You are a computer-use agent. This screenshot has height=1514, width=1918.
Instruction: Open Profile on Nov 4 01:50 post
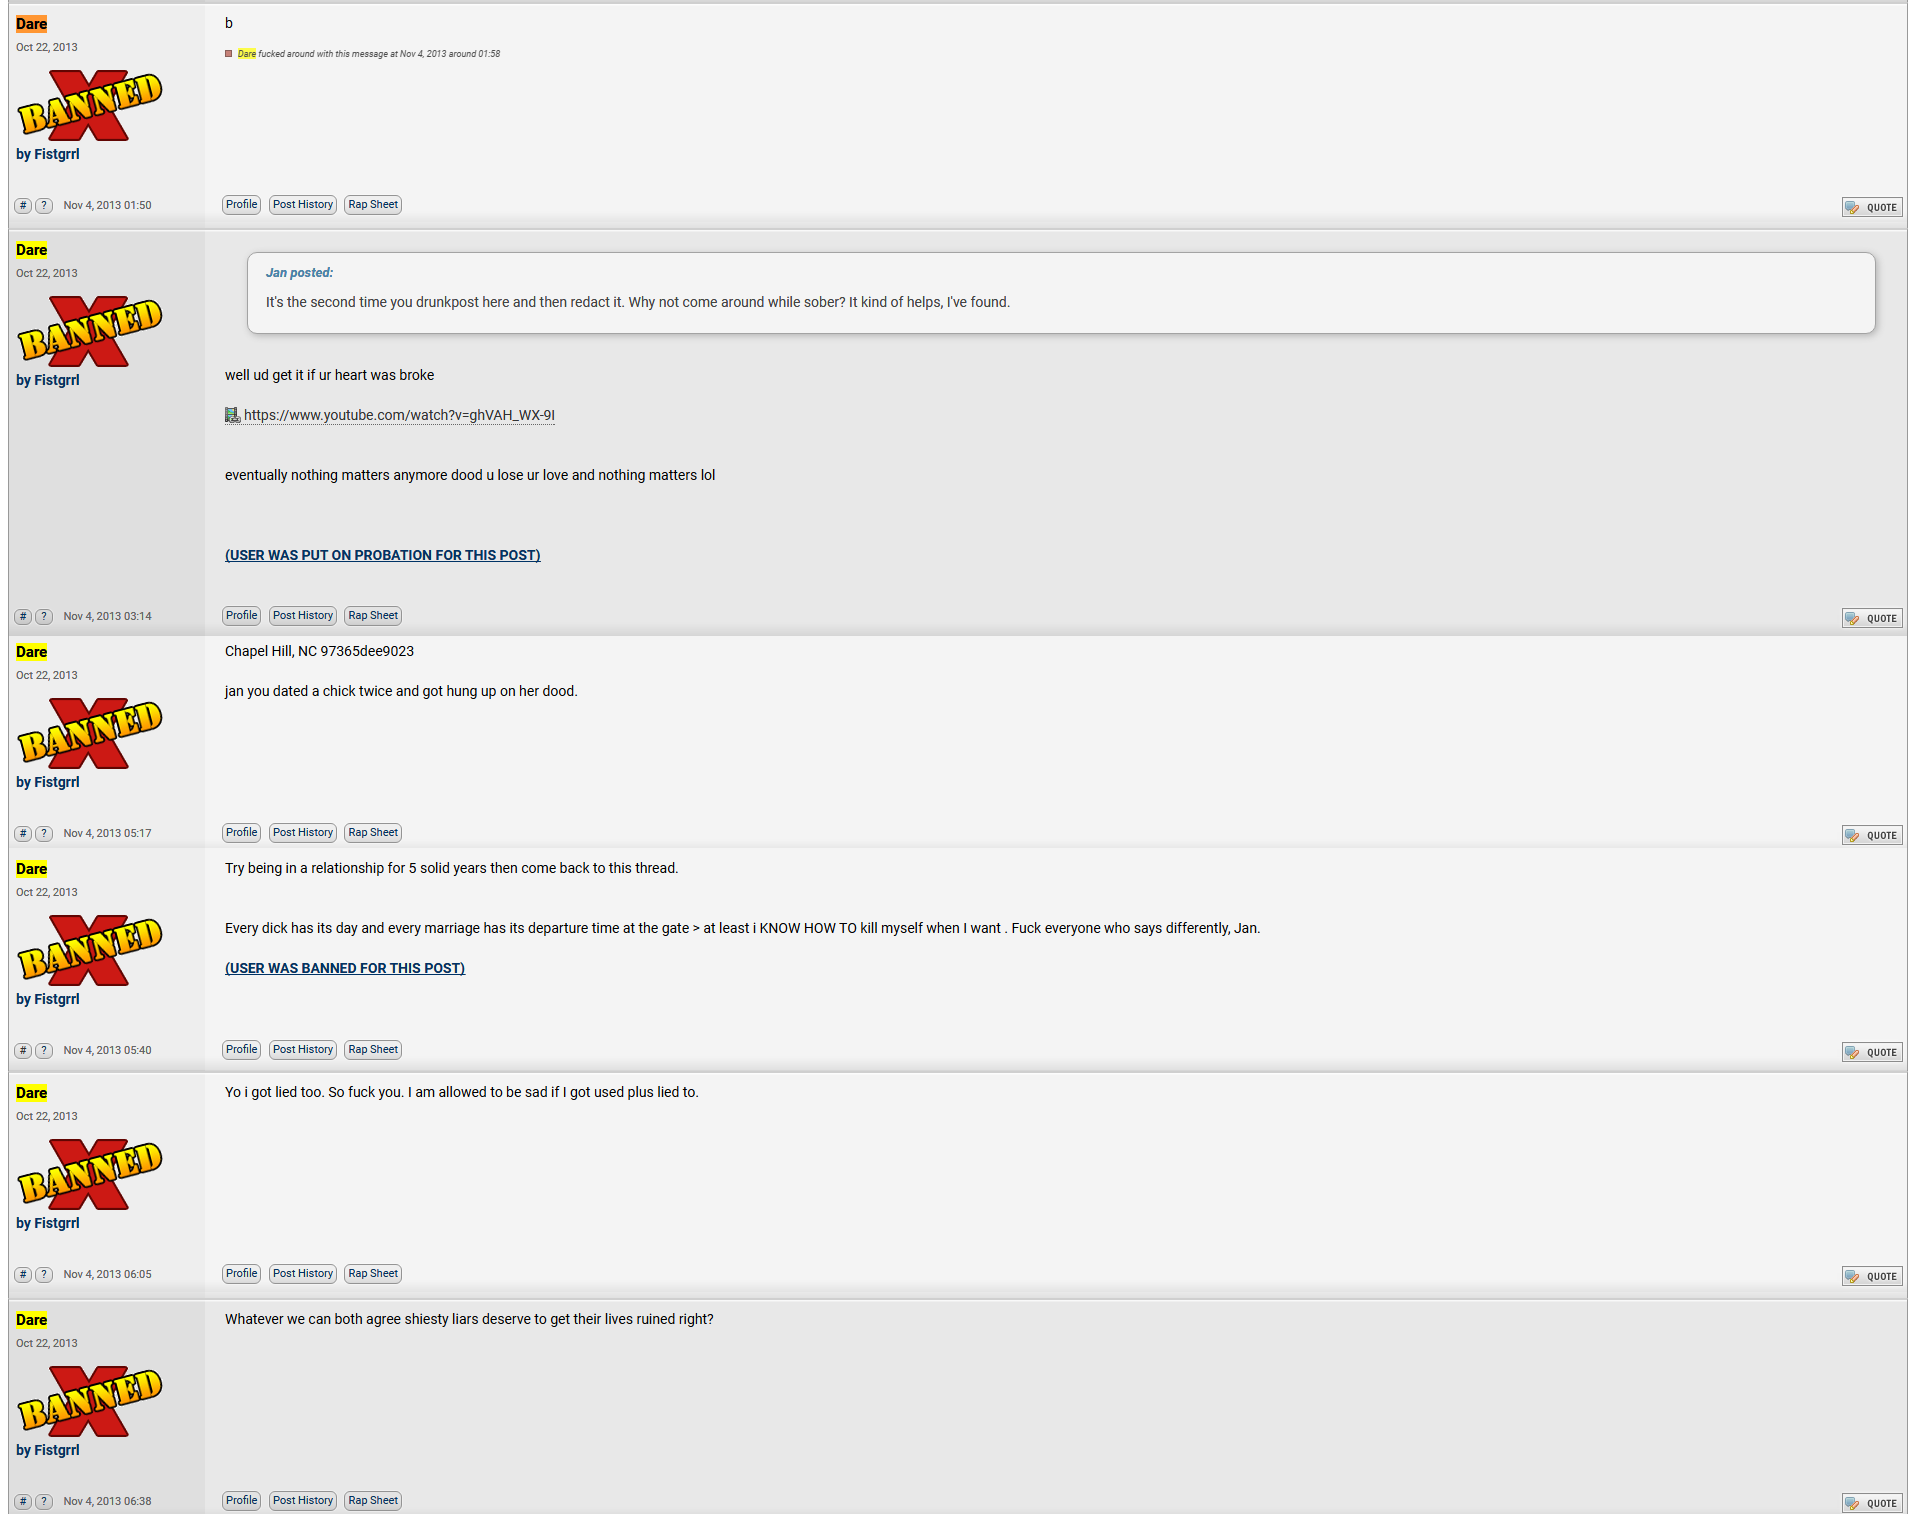click(242, 205)
